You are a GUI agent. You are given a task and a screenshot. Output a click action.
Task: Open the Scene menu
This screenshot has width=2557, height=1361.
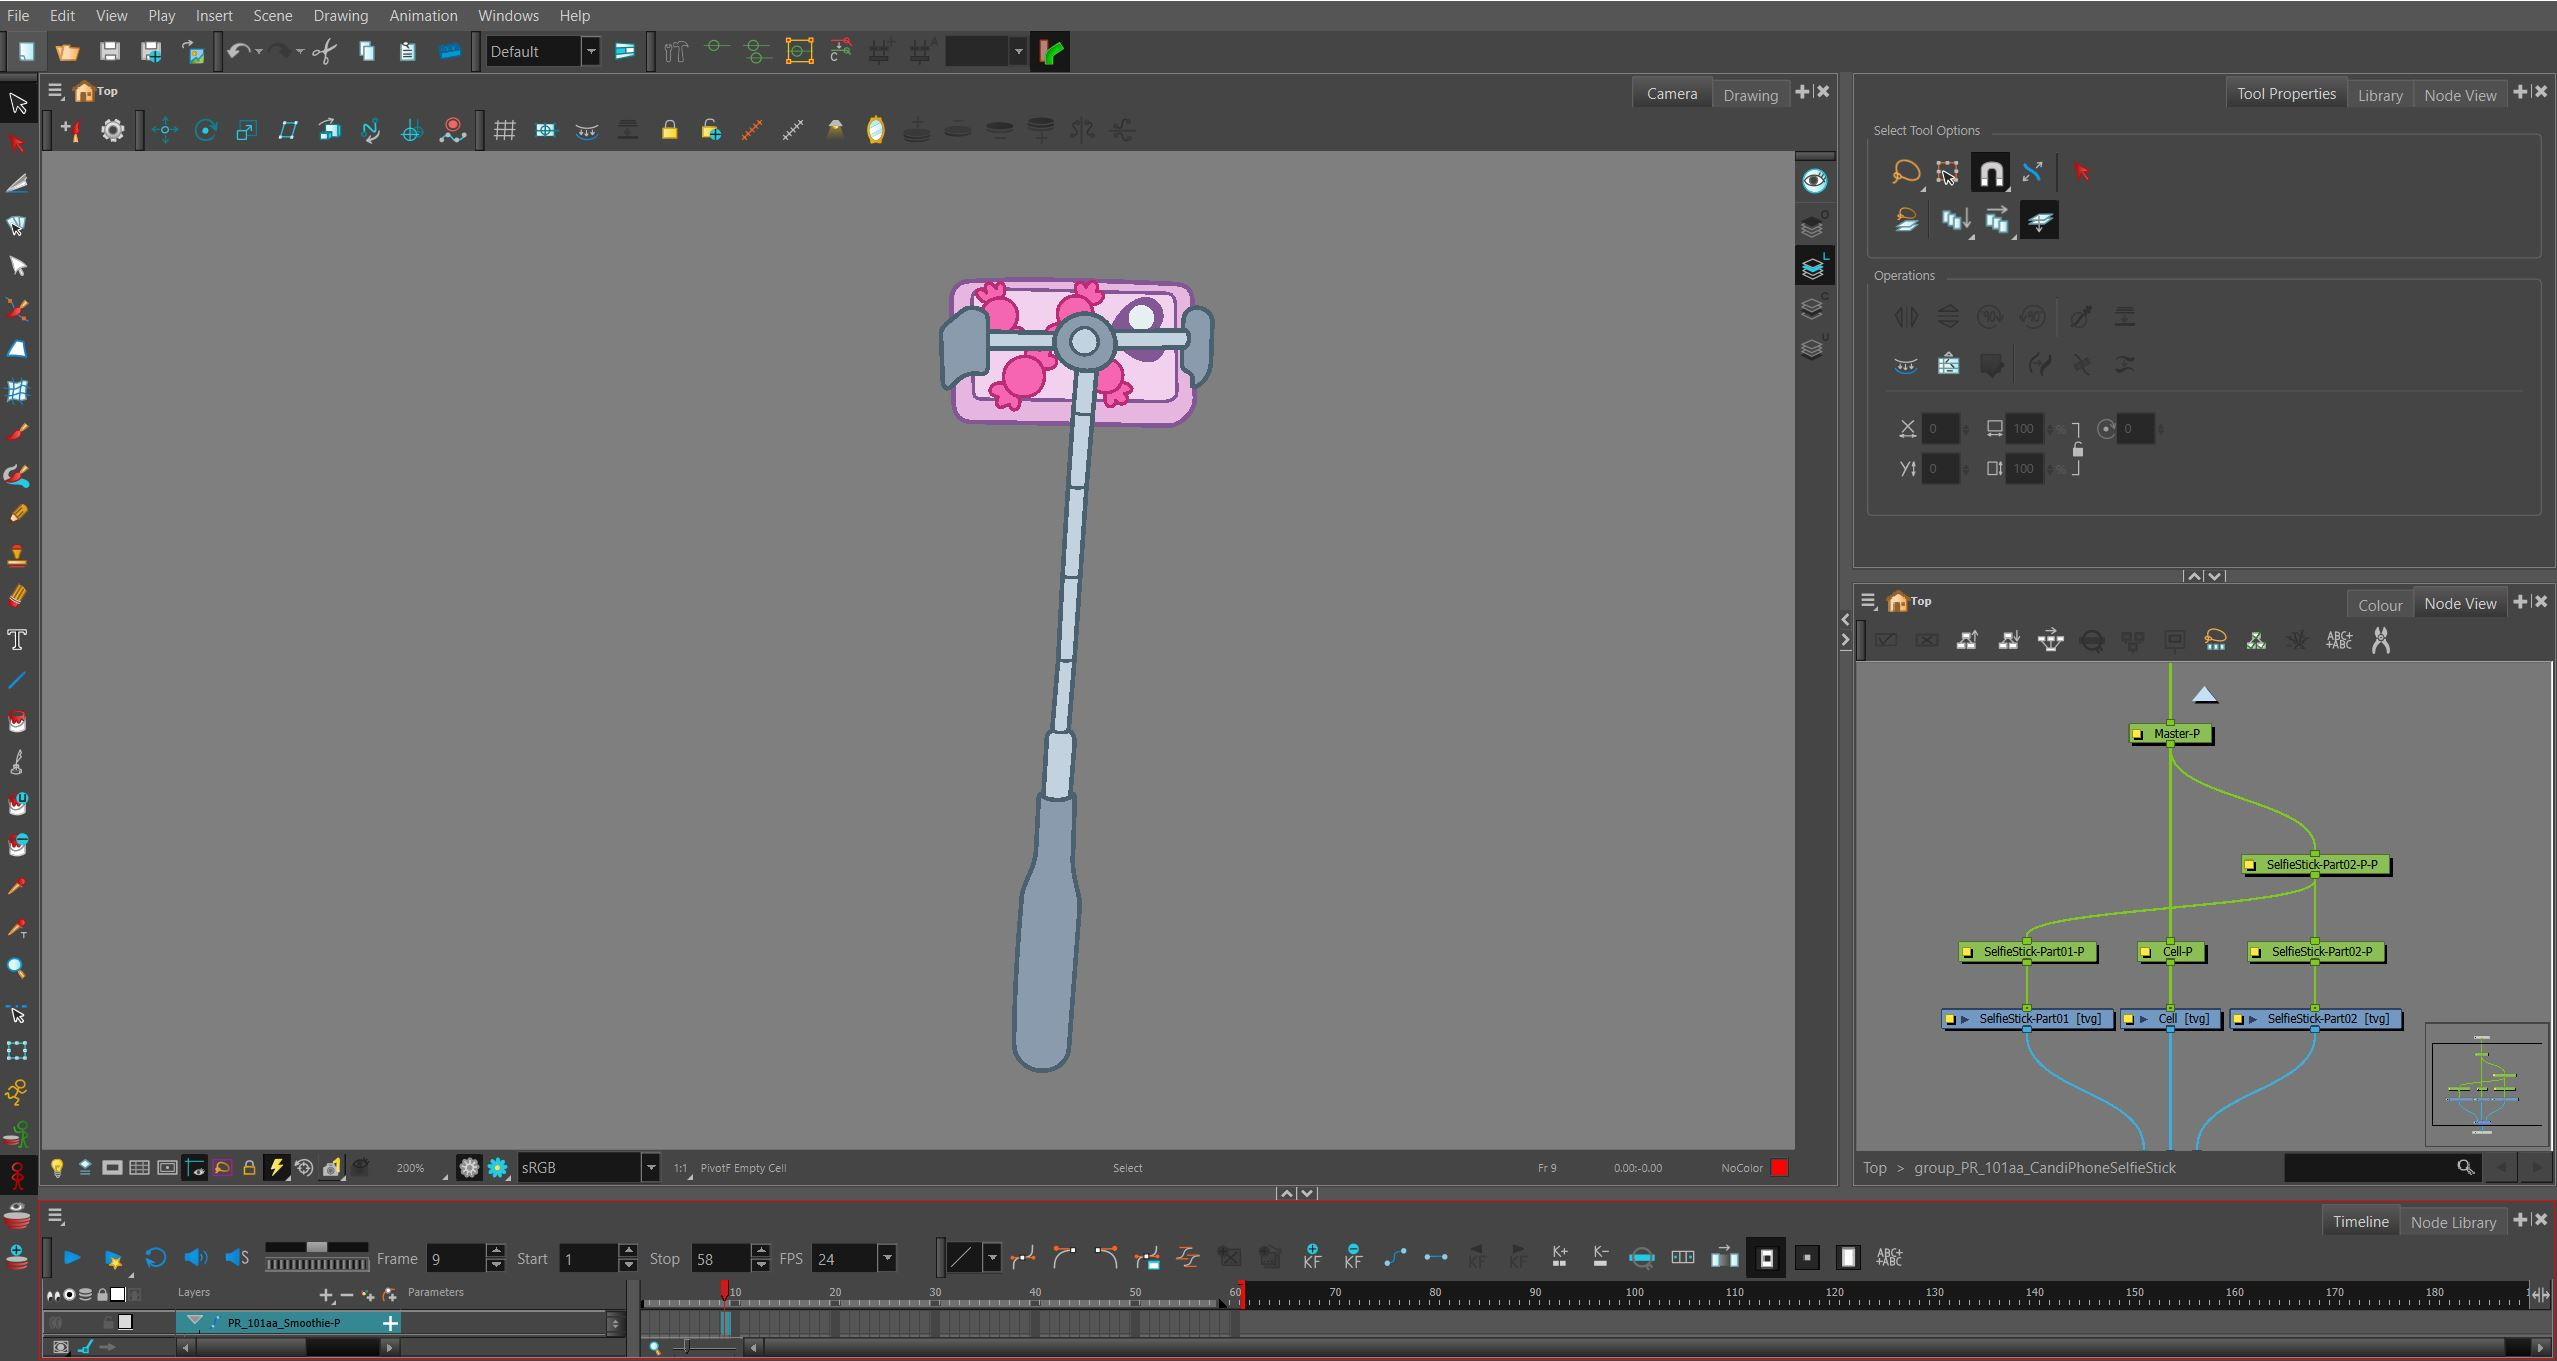[x=272, y=16]
